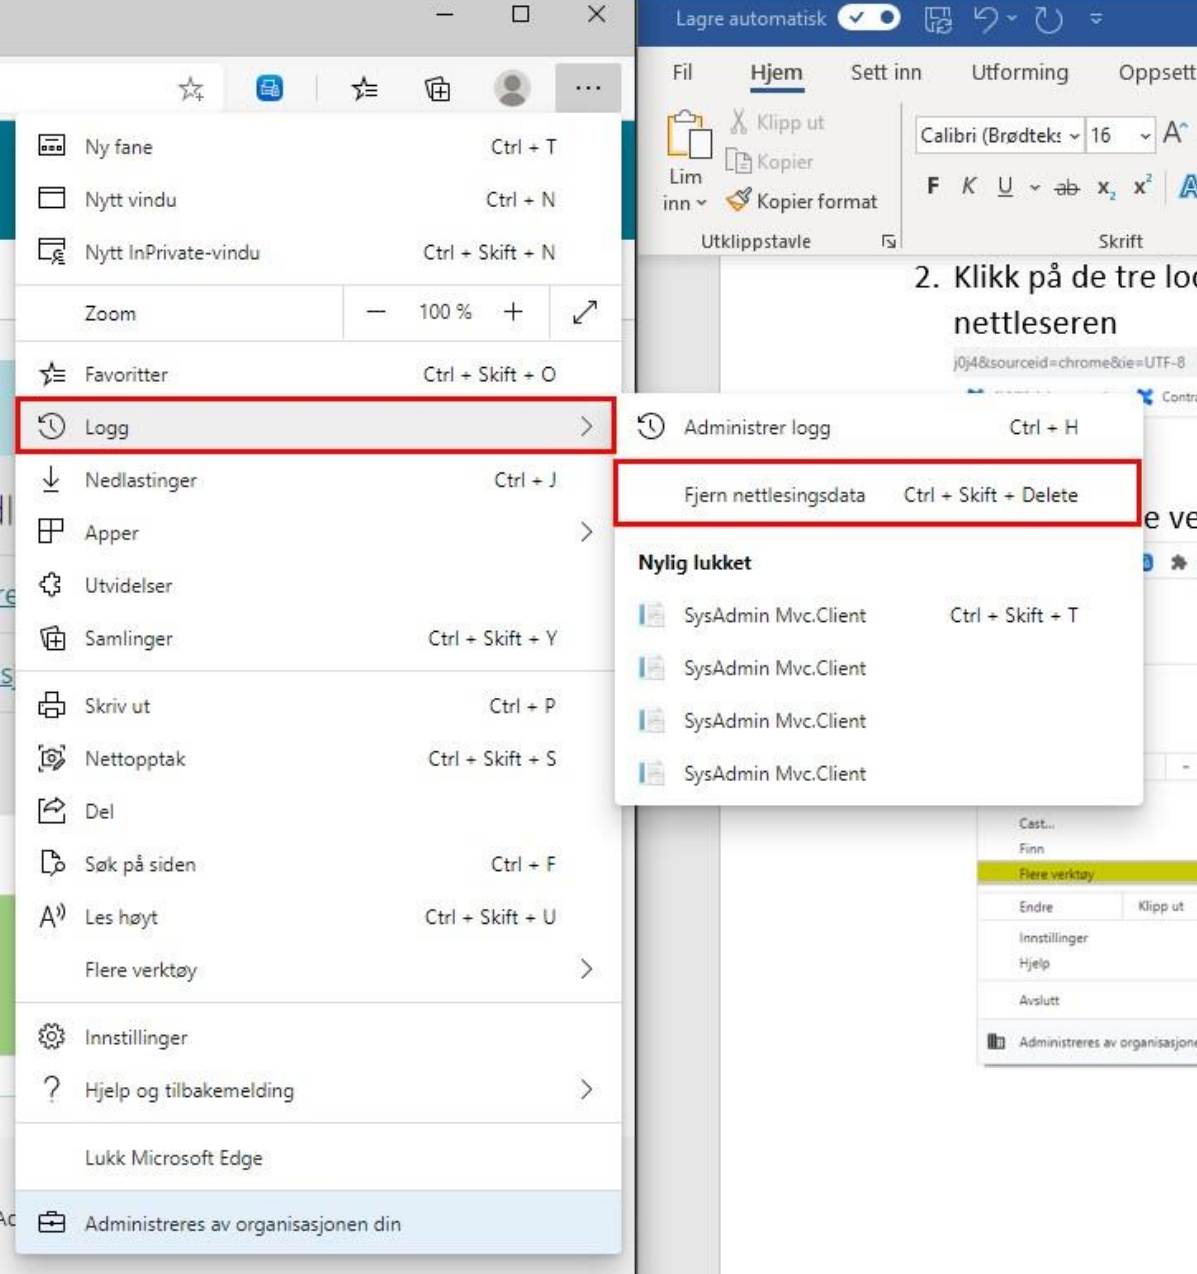Open Nytt InPrivate-vindu
Viewport: 1197px width, 1274px height.
pyautogui.click(x=318, y=252)
